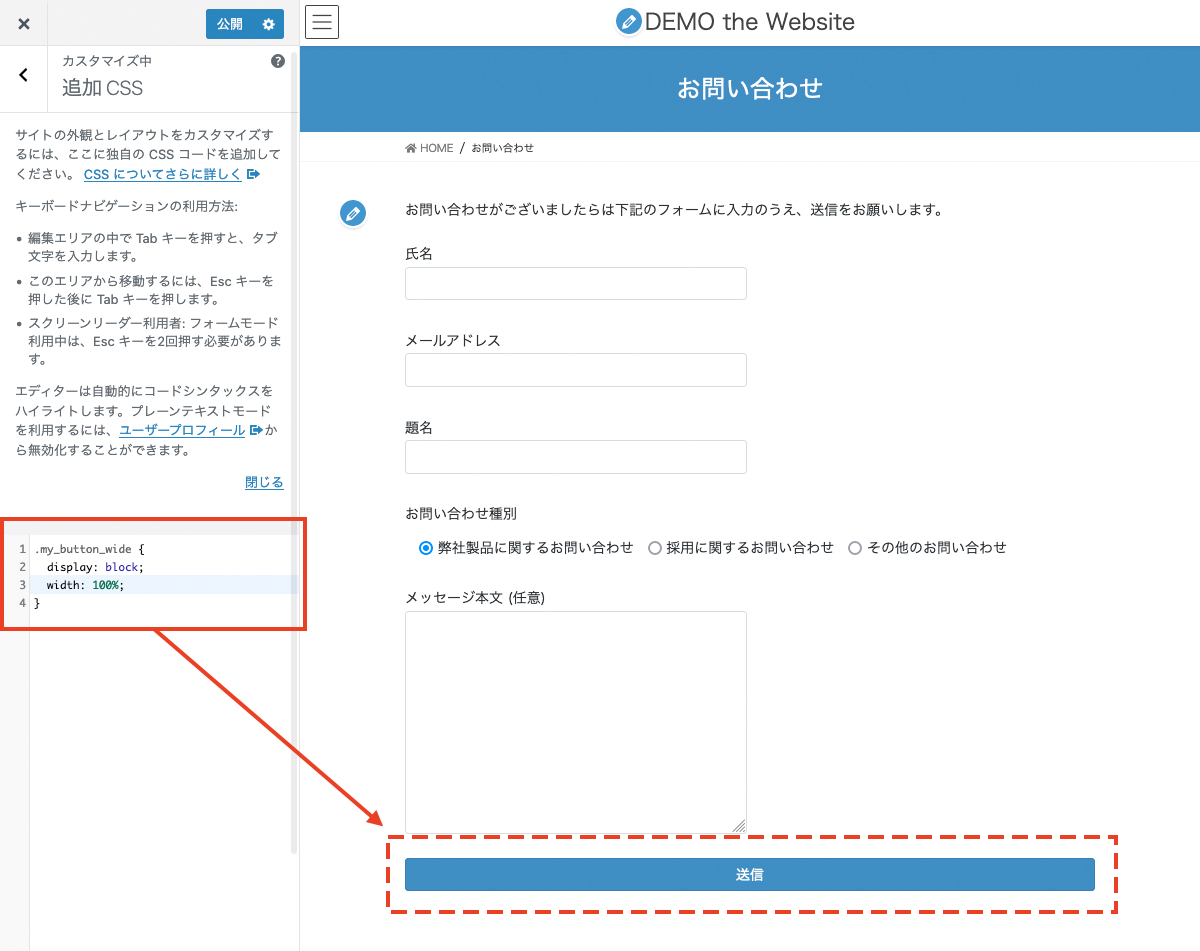
Task: Open help via the question mark icon
Action: tap(277, 60)
